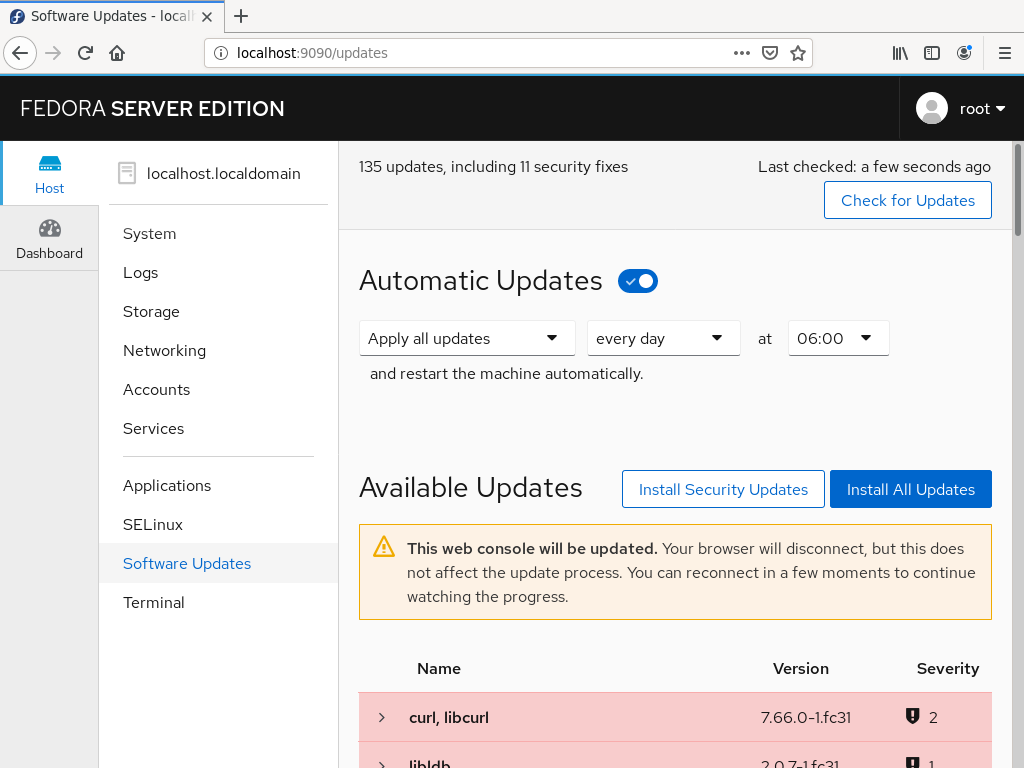This screenshot has width=1024, height=768.
Task: Click Install All Updates button
Action: [x=910, y=489]
